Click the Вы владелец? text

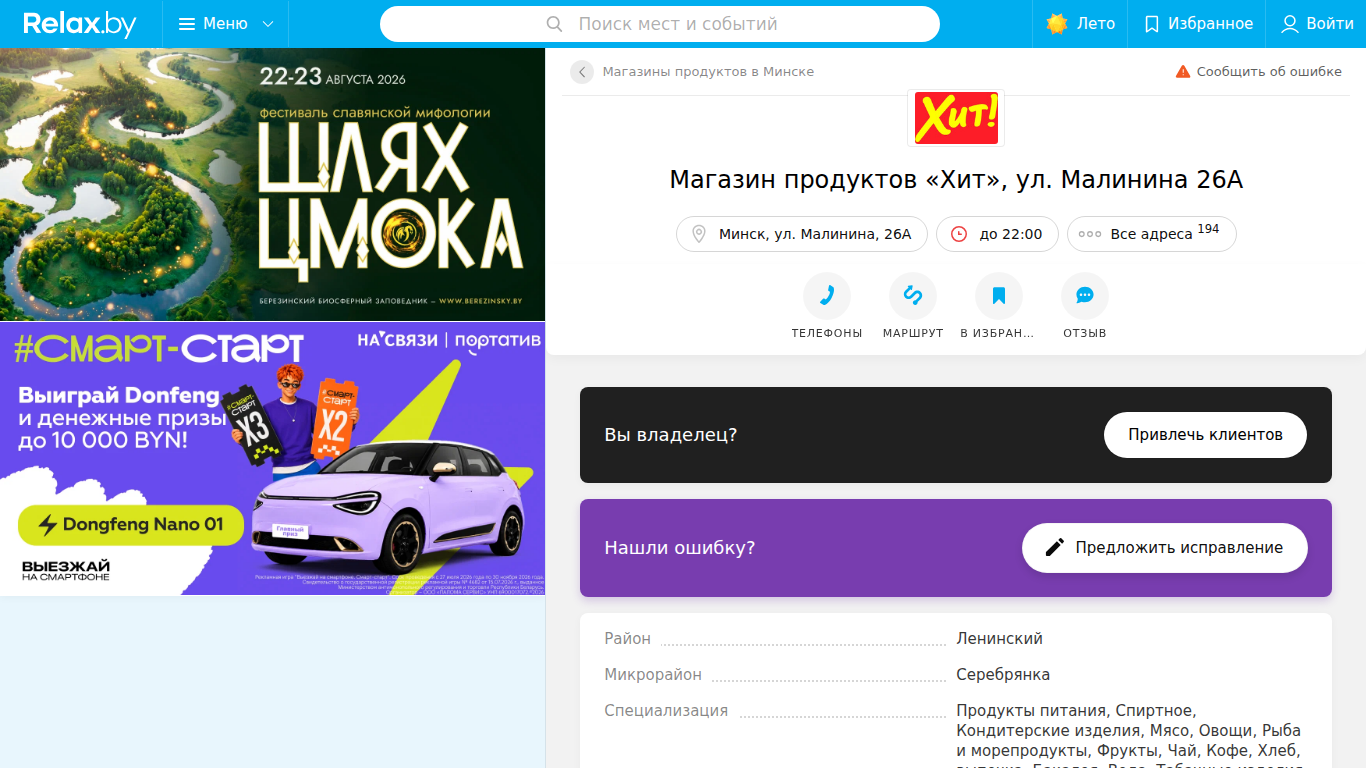(x=671, y=435)
